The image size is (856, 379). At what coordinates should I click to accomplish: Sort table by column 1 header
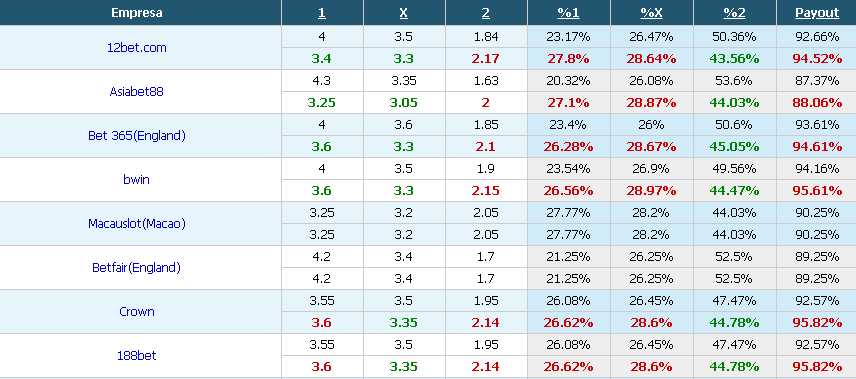pyautogui.click(x=322, y=13)
